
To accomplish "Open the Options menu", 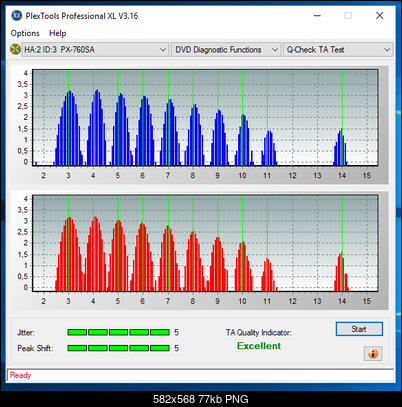I will click(25, 33).
